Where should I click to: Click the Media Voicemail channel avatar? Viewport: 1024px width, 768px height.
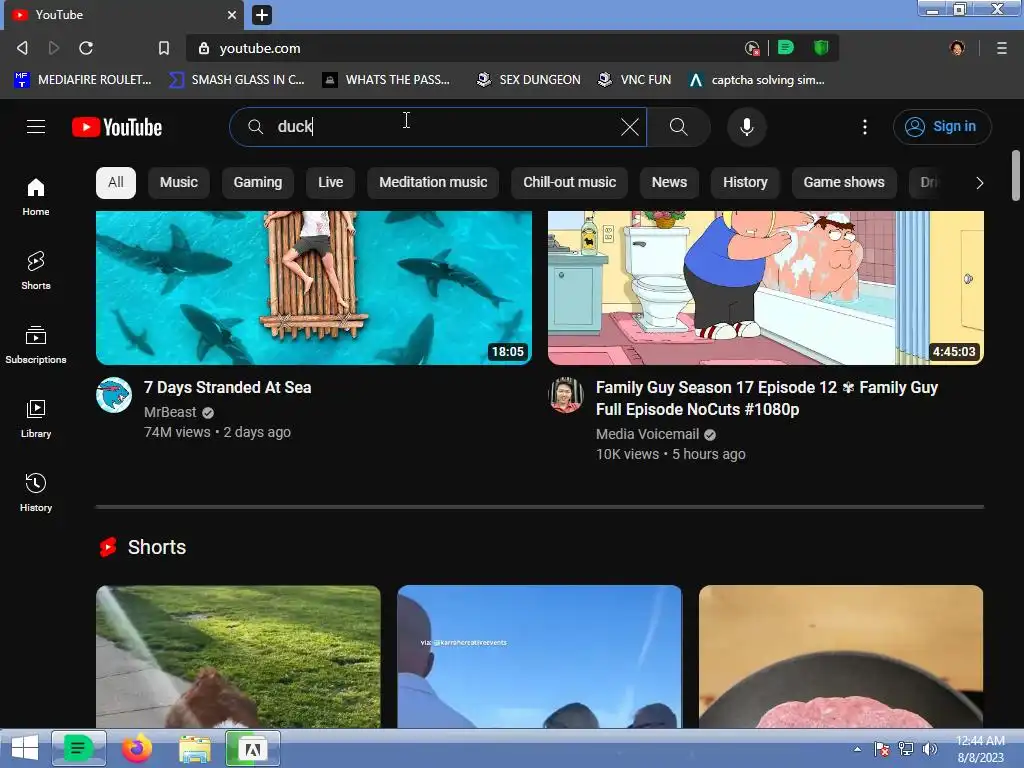pos(566,395)
